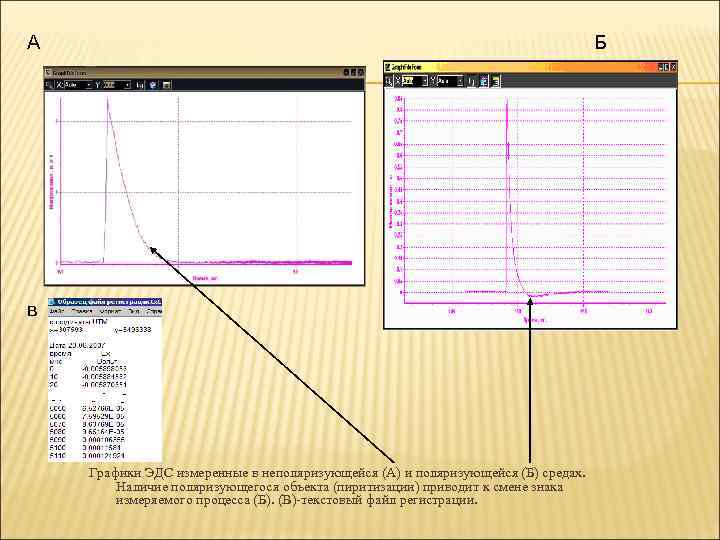Open the Файл menu in the Notepad window

pyautogui.click(x=57, y=311)
